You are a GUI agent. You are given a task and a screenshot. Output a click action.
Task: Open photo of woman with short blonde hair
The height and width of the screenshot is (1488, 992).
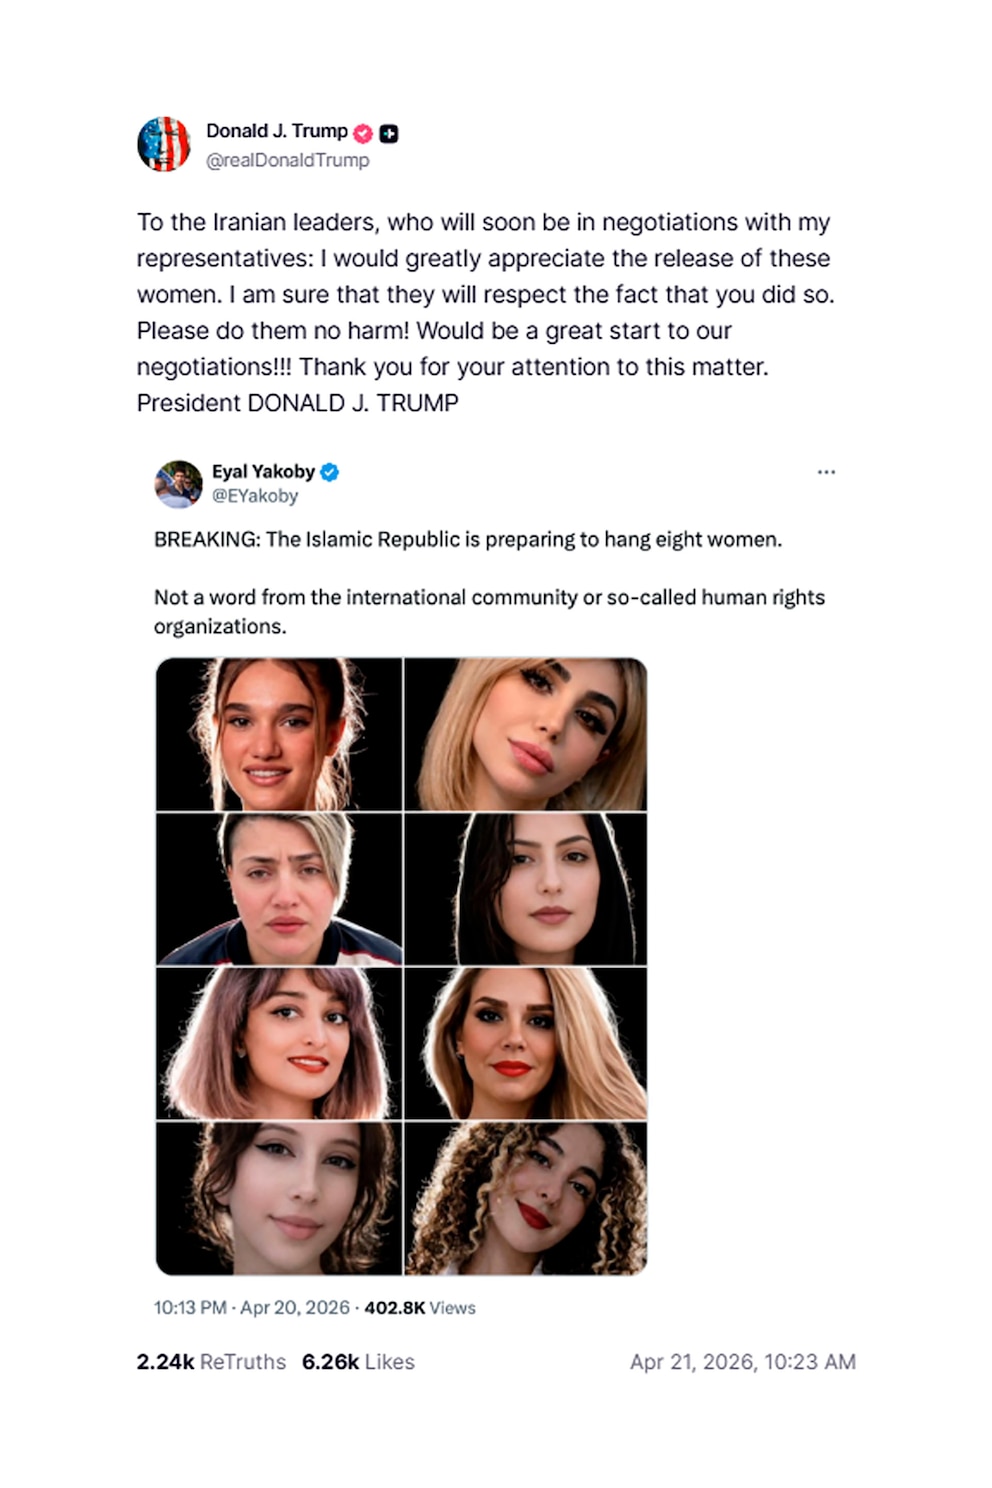coord(279,889)
